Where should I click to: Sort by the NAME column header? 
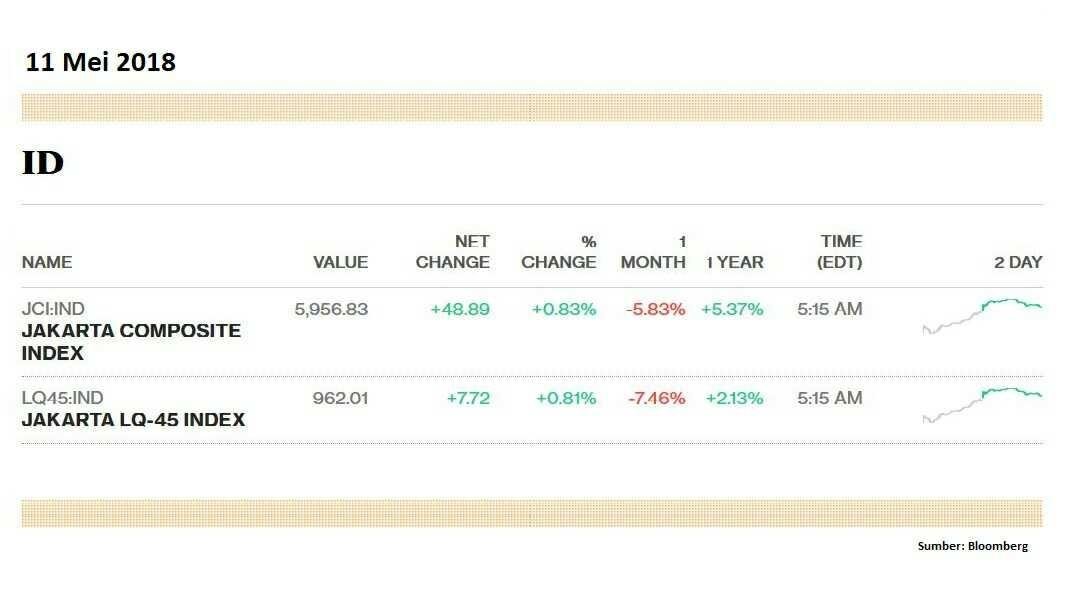pos(47,262)
